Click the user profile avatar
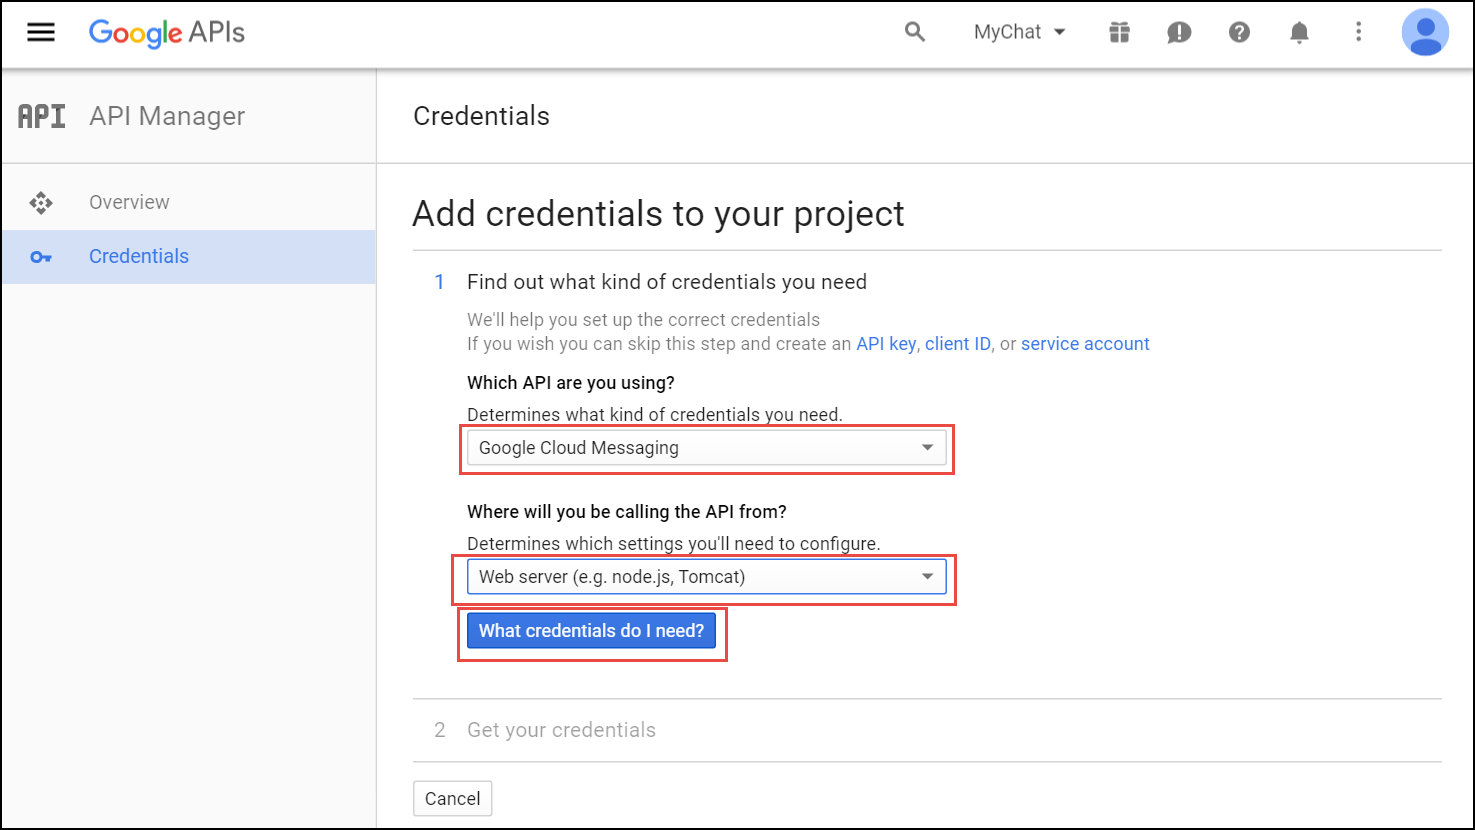The width and height of the screenshot is (1475, 830). point(1425,31)
